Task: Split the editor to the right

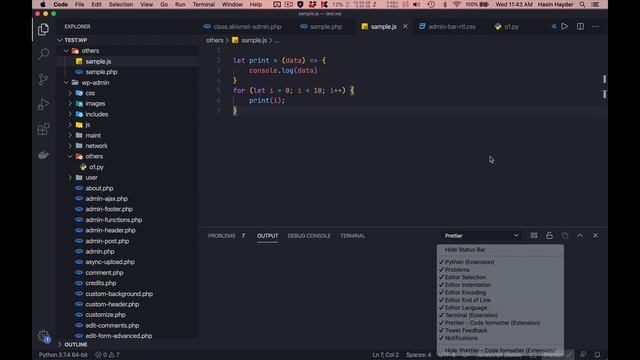Action: point(580,27)
